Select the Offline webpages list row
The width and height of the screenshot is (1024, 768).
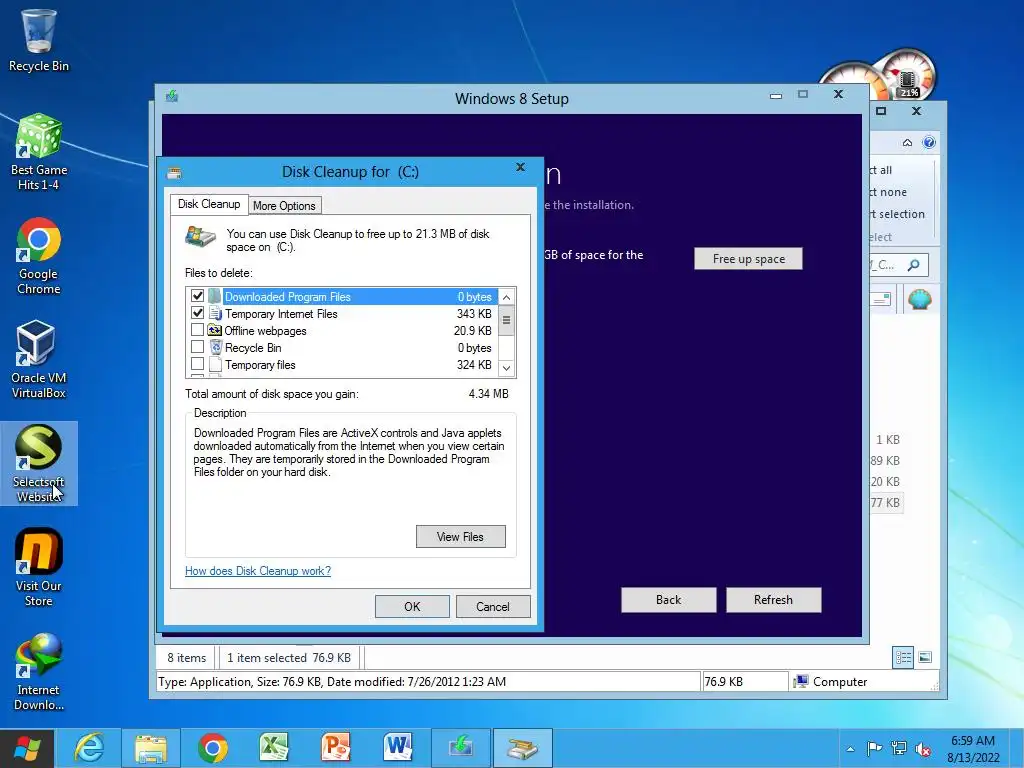[344, 330]
